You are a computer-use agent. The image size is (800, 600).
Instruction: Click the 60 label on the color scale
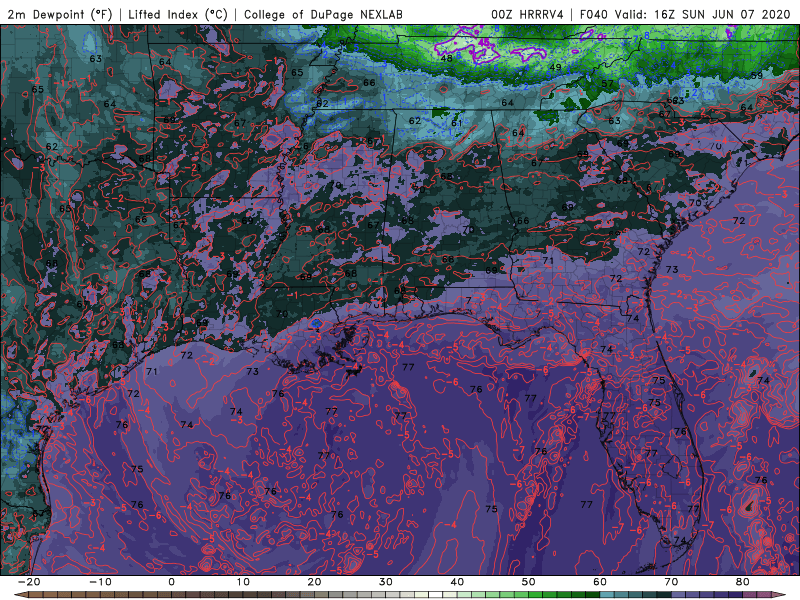tap(600, 582)
